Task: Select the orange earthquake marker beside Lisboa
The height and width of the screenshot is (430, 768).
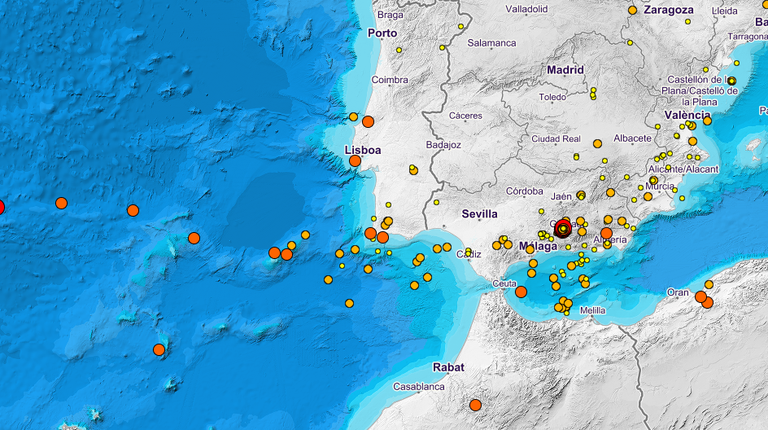Action: (355, 160)
